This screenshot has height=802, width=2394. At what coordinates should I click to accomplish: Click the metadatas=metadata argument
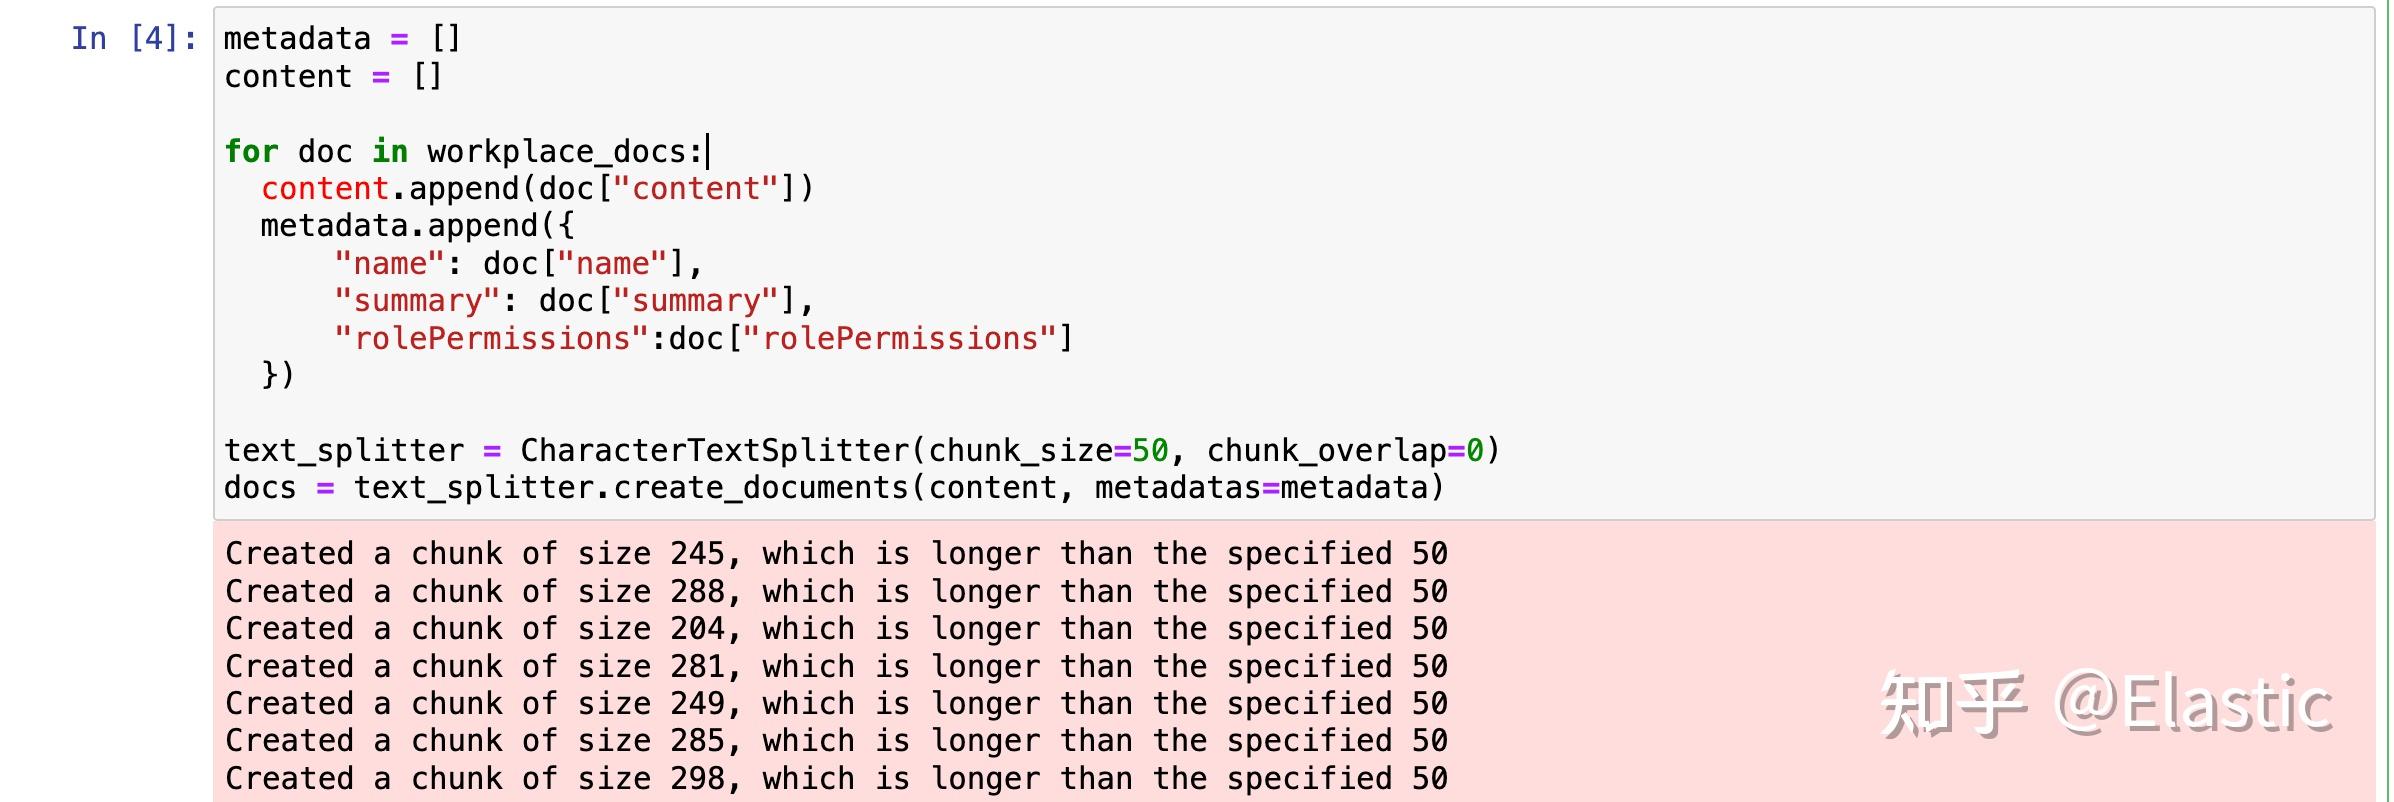click(x=1268, y=488)
